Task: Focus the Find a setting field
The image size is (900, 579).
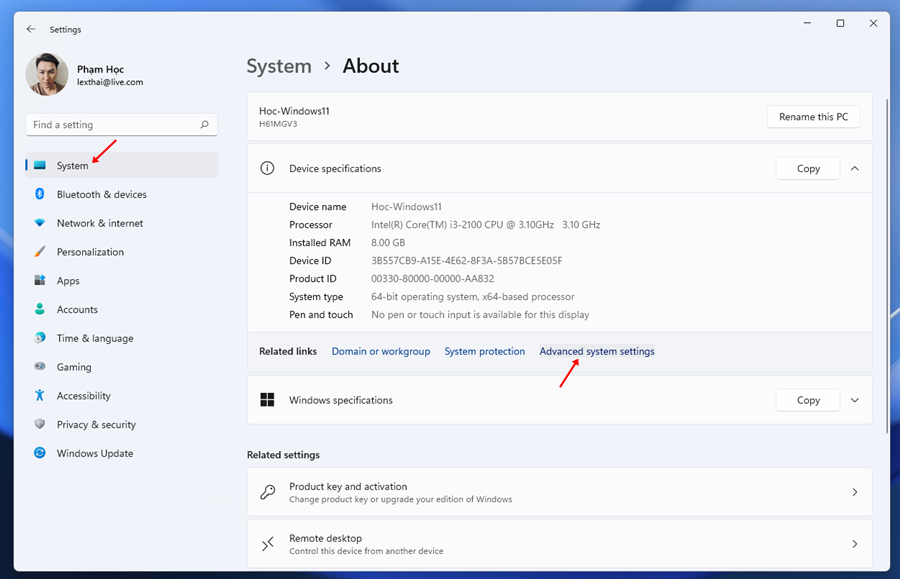Action: pyautogui.click(x=121, y=125)
